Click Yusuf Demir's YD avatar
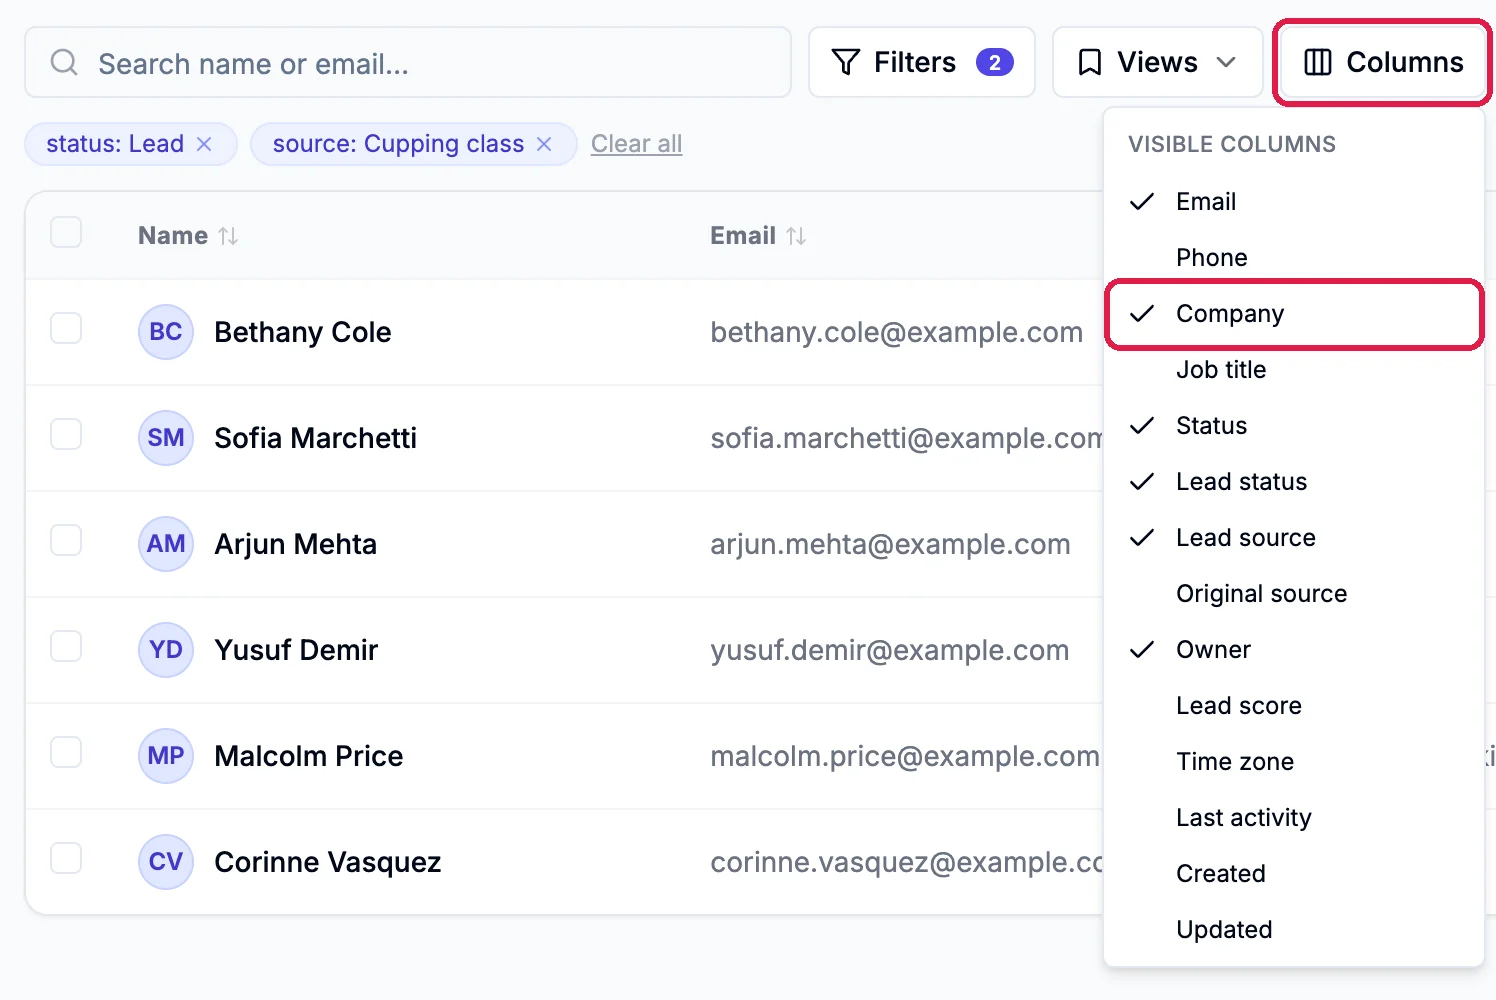 point(166,650)
